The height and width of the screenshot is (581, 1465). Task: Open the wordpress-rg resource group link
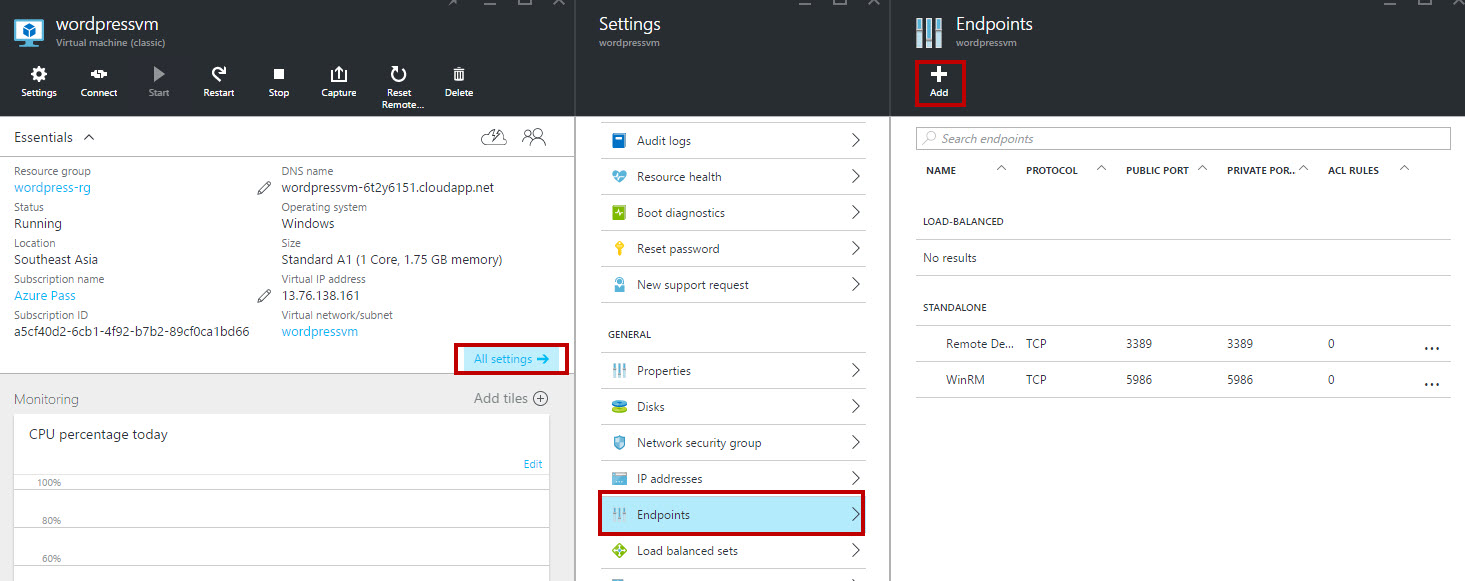(x=52, y=188)
